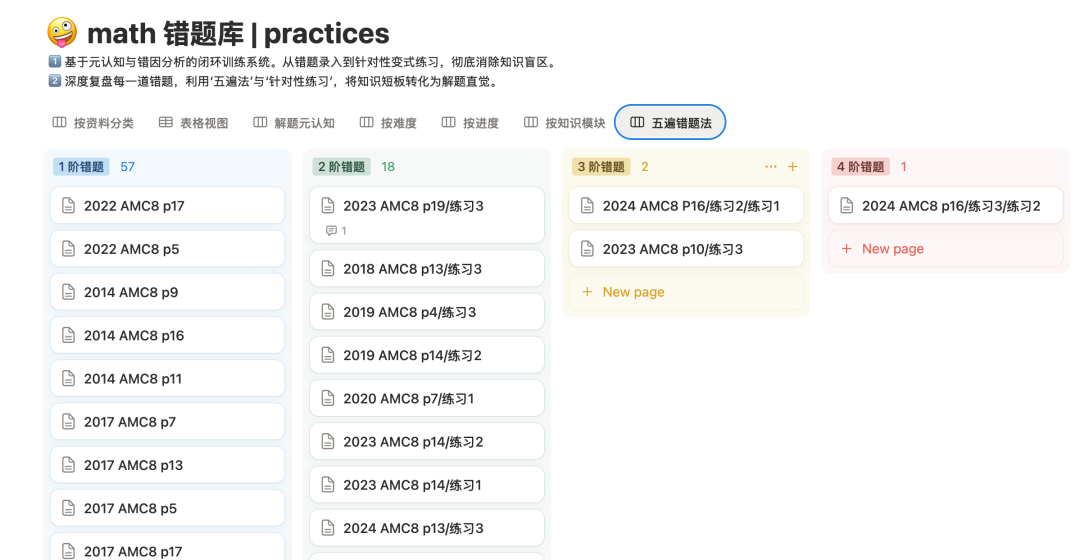Click the page icon of 2024 AMC8 P16/练习2/练习1

pos(587,205)
